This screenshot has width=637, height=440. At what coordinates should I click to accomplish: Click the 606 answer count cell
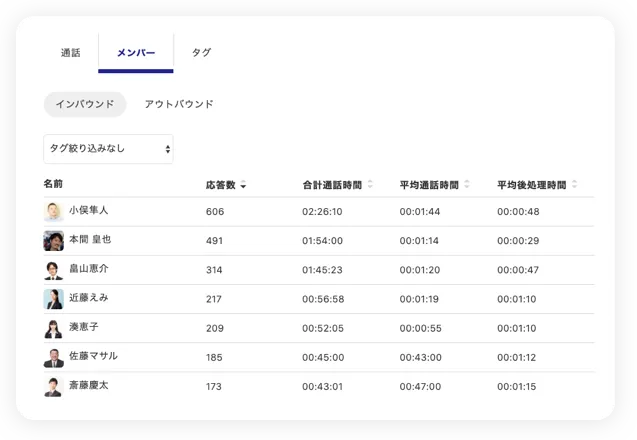(215, 212)
